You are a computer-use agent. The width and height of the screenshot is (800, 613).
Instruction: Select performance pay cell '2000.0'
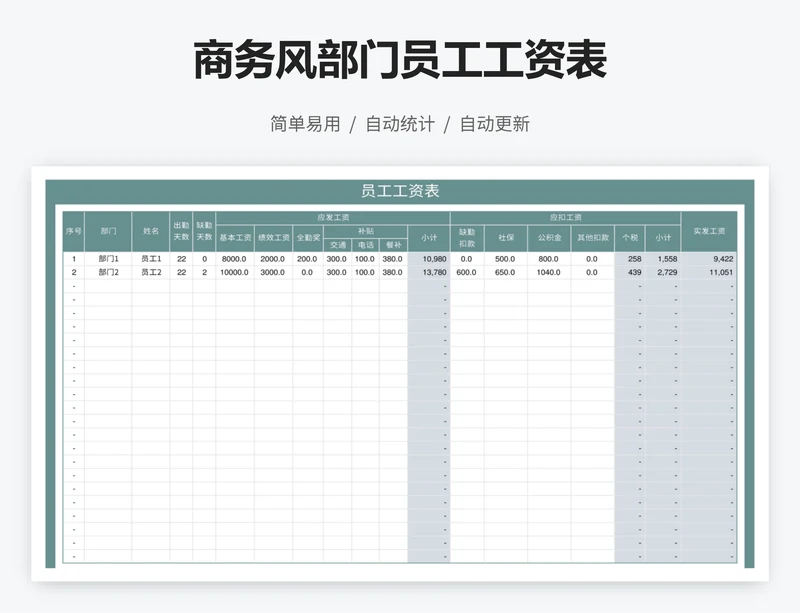(273, 259)
